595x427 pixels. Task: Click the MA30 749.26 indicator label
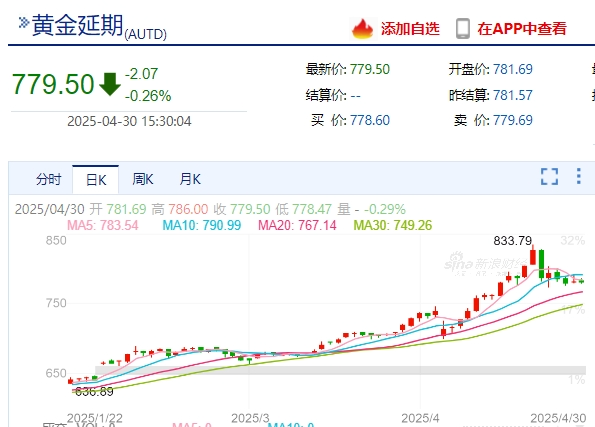click(393, 225)
